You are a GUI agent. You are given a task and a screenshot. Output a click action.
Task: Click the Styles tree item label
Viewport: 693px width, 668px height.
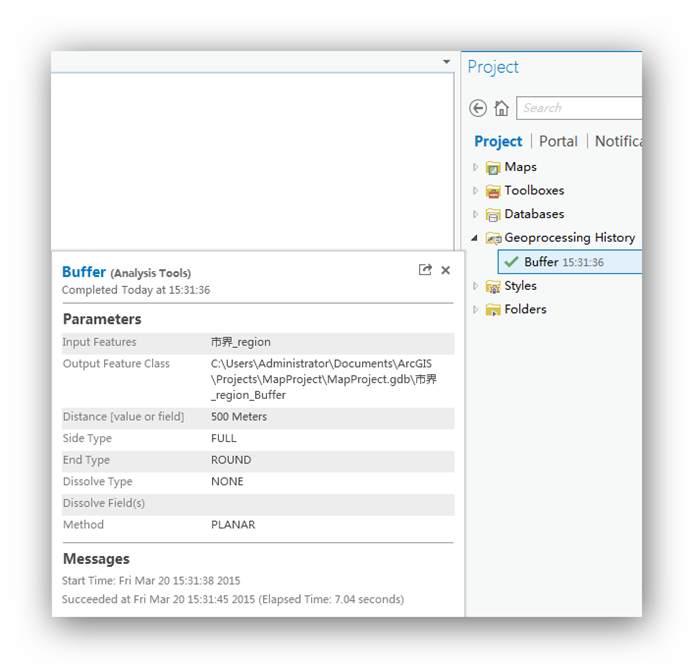click(x=521, y=286)
